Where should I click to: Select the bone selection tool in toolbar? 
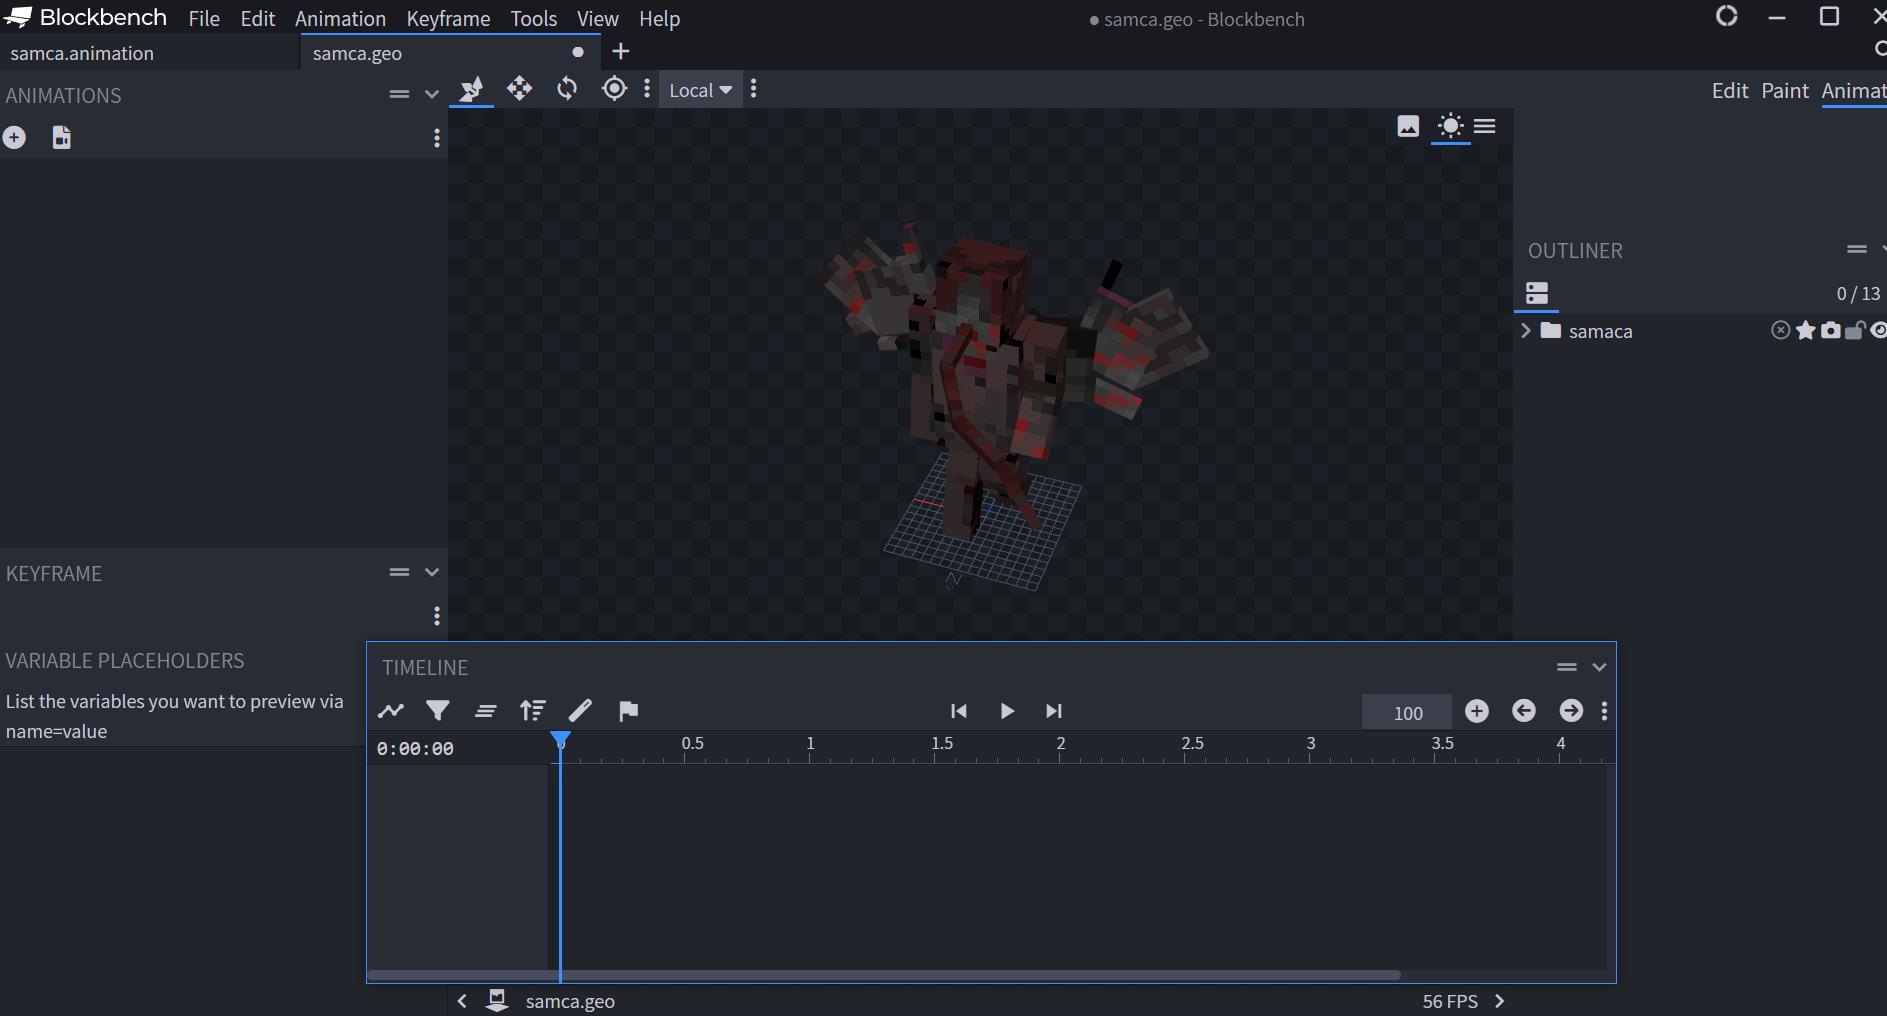(471, 90)
